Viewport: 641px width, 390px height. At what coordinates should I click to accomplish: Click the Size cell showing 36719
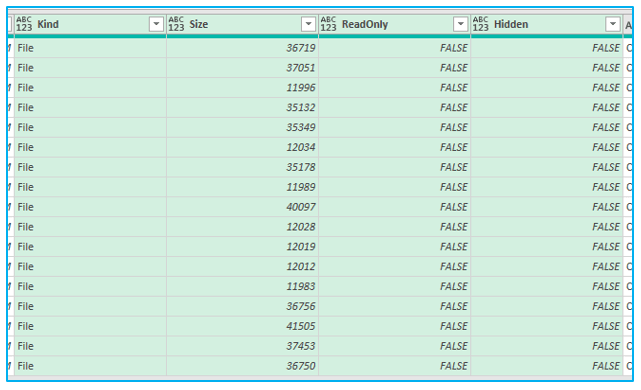pos(242,48)
